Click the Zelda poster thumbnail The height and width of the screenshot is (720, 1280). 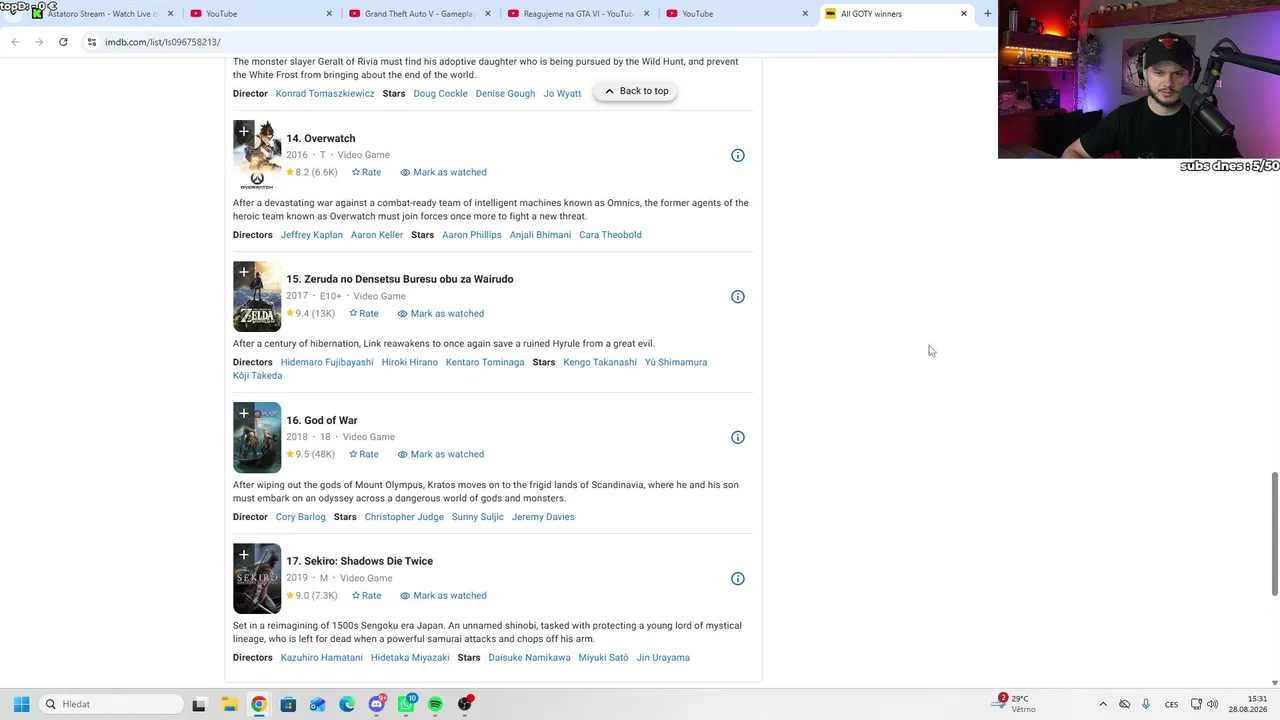(x=257, y=297)
